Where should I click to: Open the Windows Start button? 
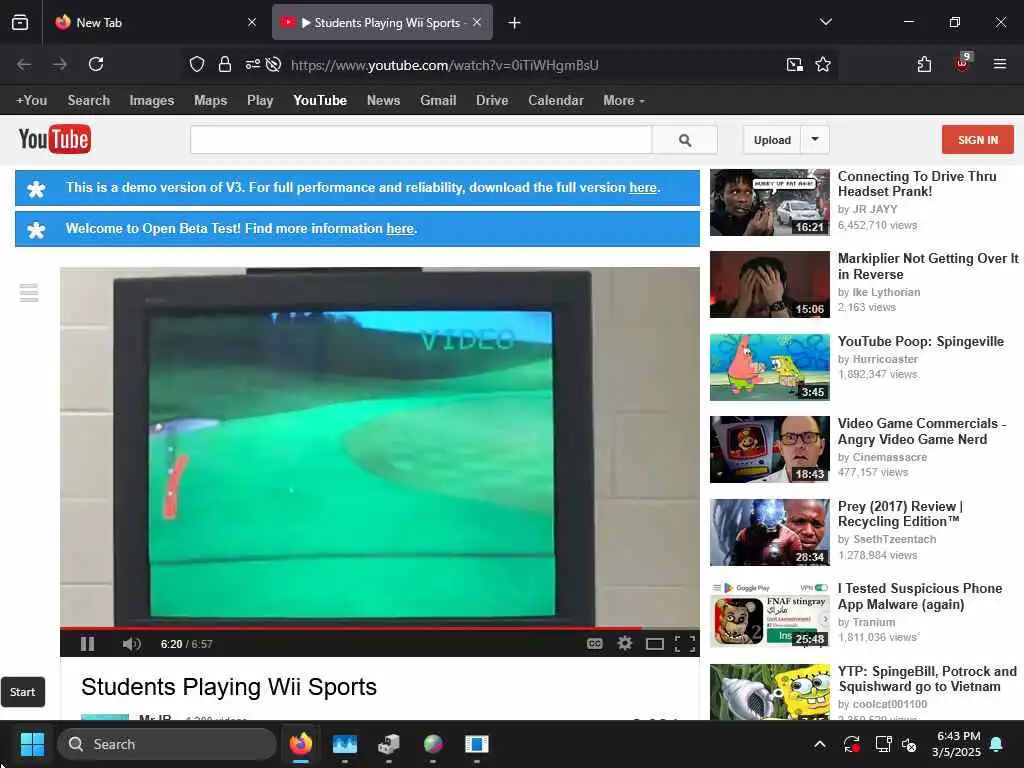tap(32, 744)
